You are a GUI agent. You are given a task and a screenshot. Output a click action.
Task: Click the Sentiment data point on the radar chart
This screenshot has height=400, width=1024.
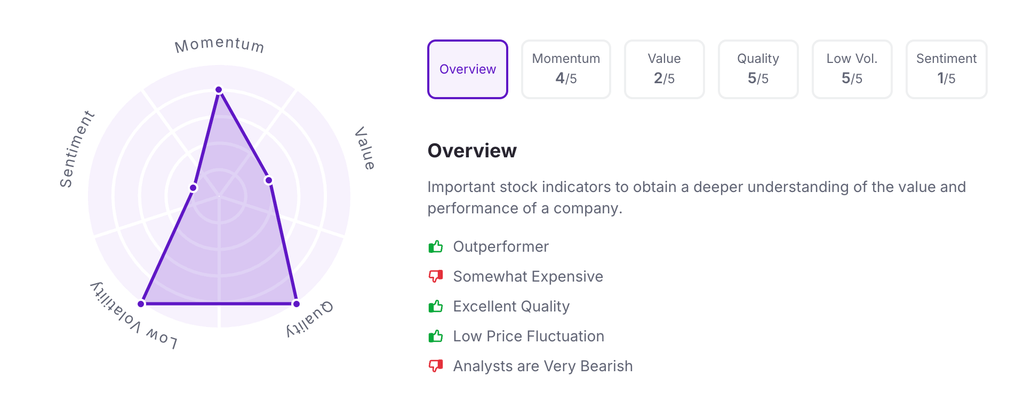click(194, 187)
